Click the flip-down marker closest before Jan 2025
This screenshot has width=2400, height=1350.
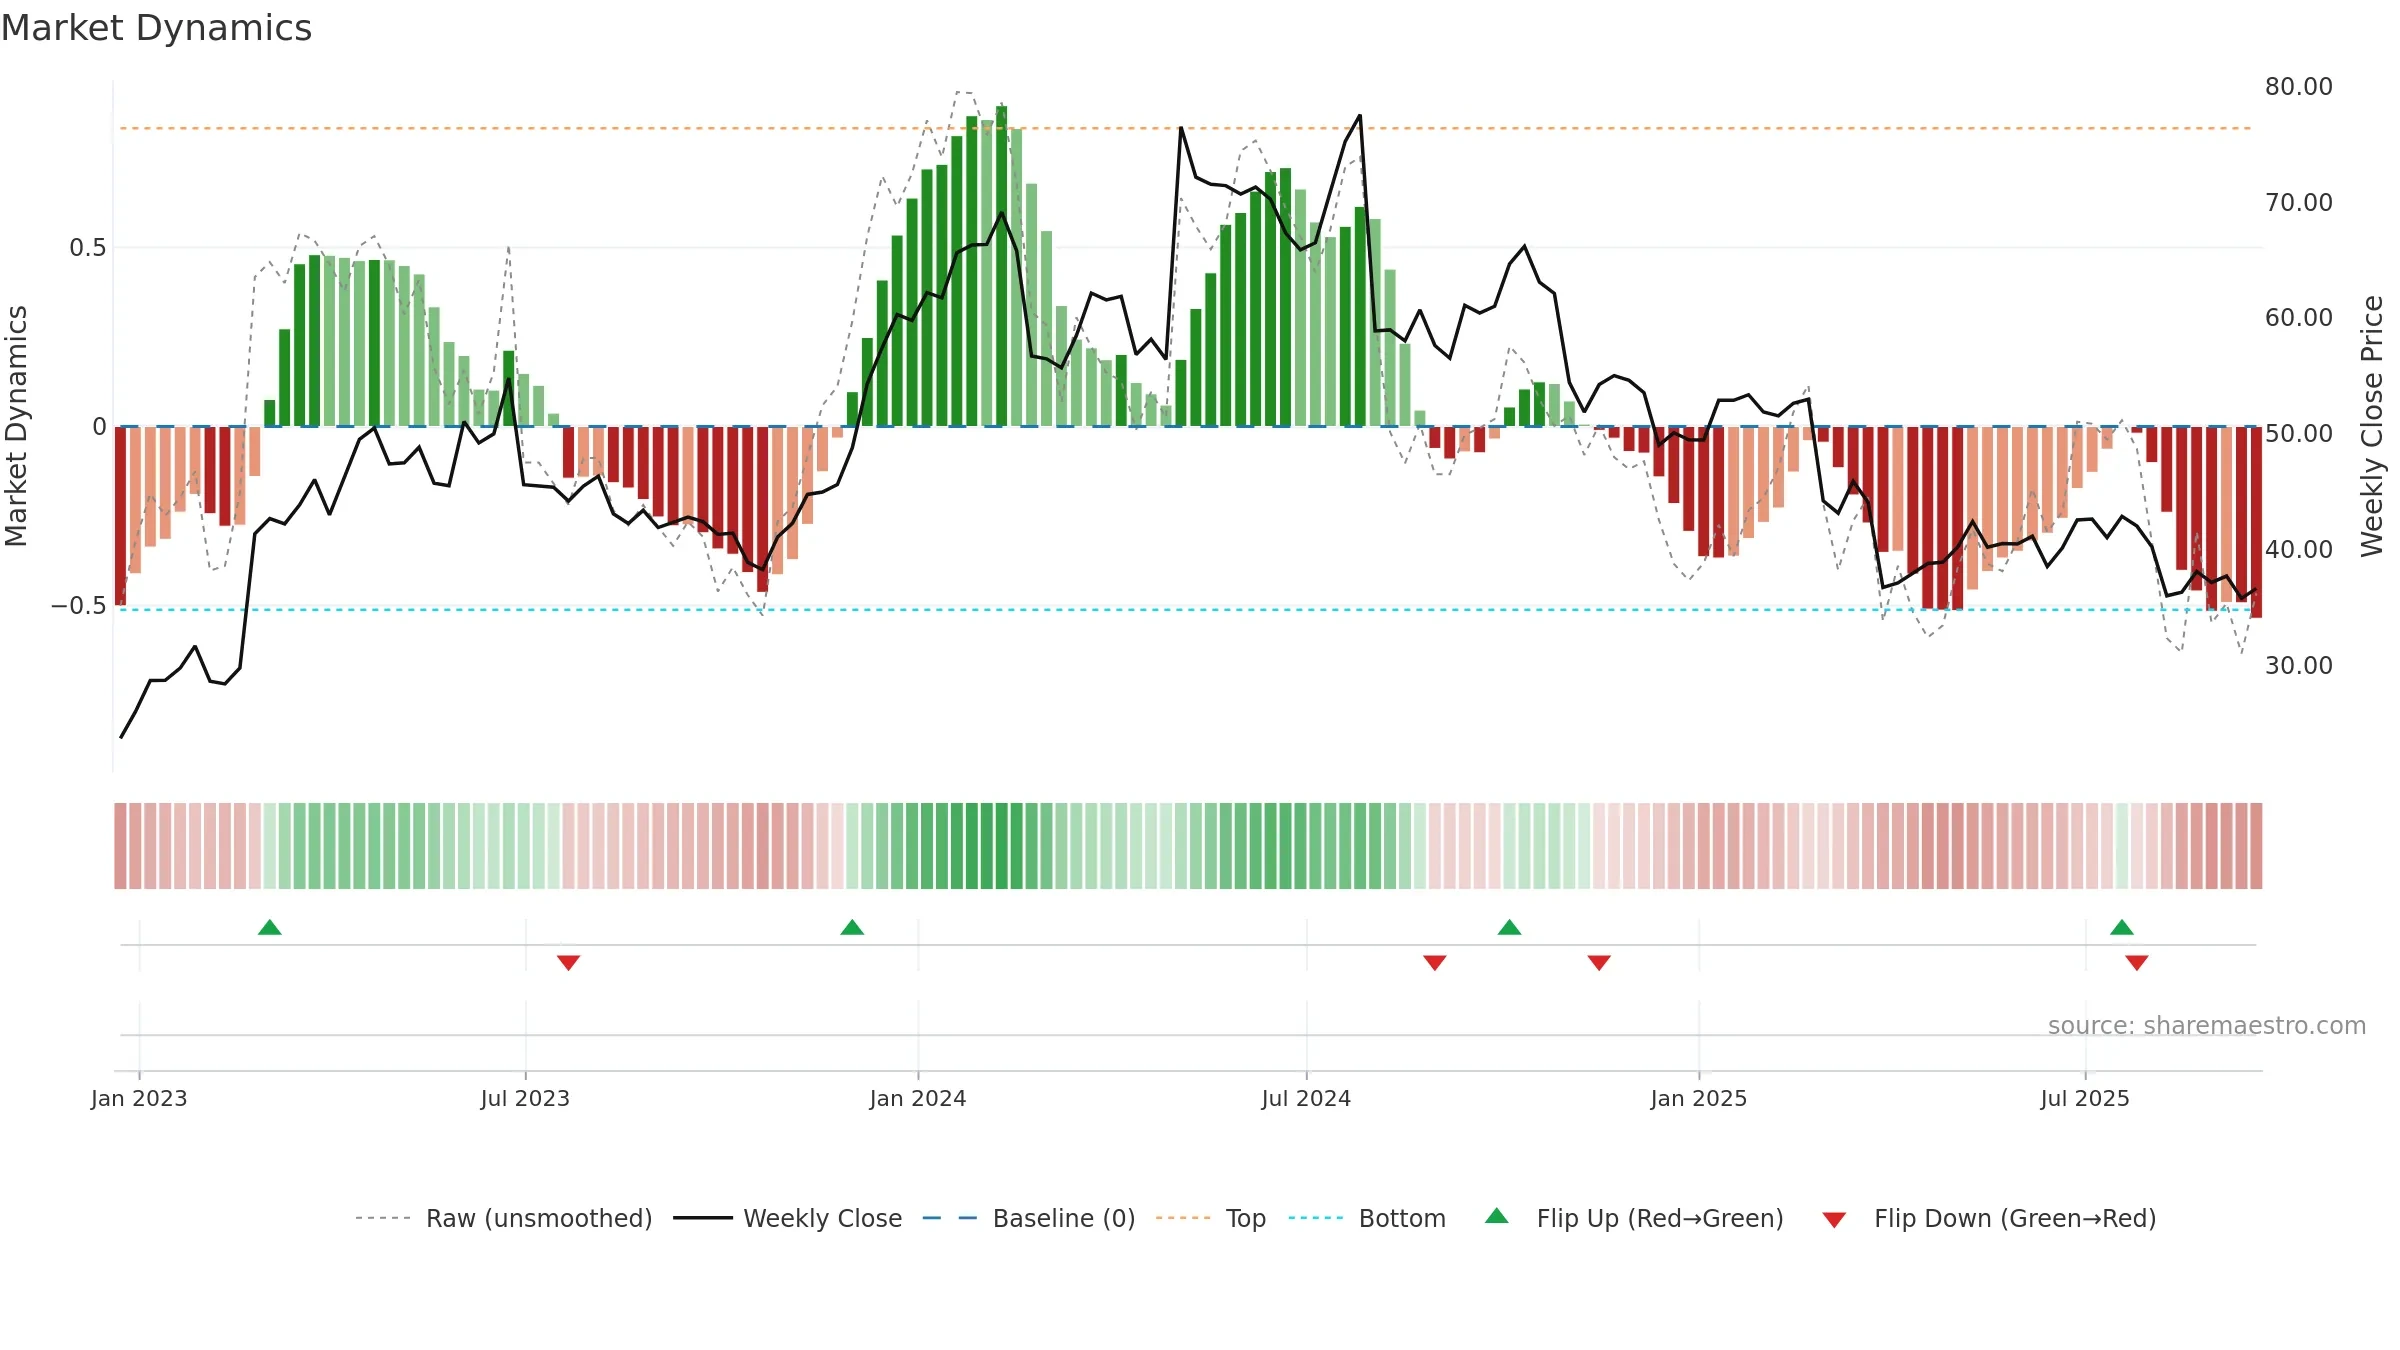coord(1599,962)
